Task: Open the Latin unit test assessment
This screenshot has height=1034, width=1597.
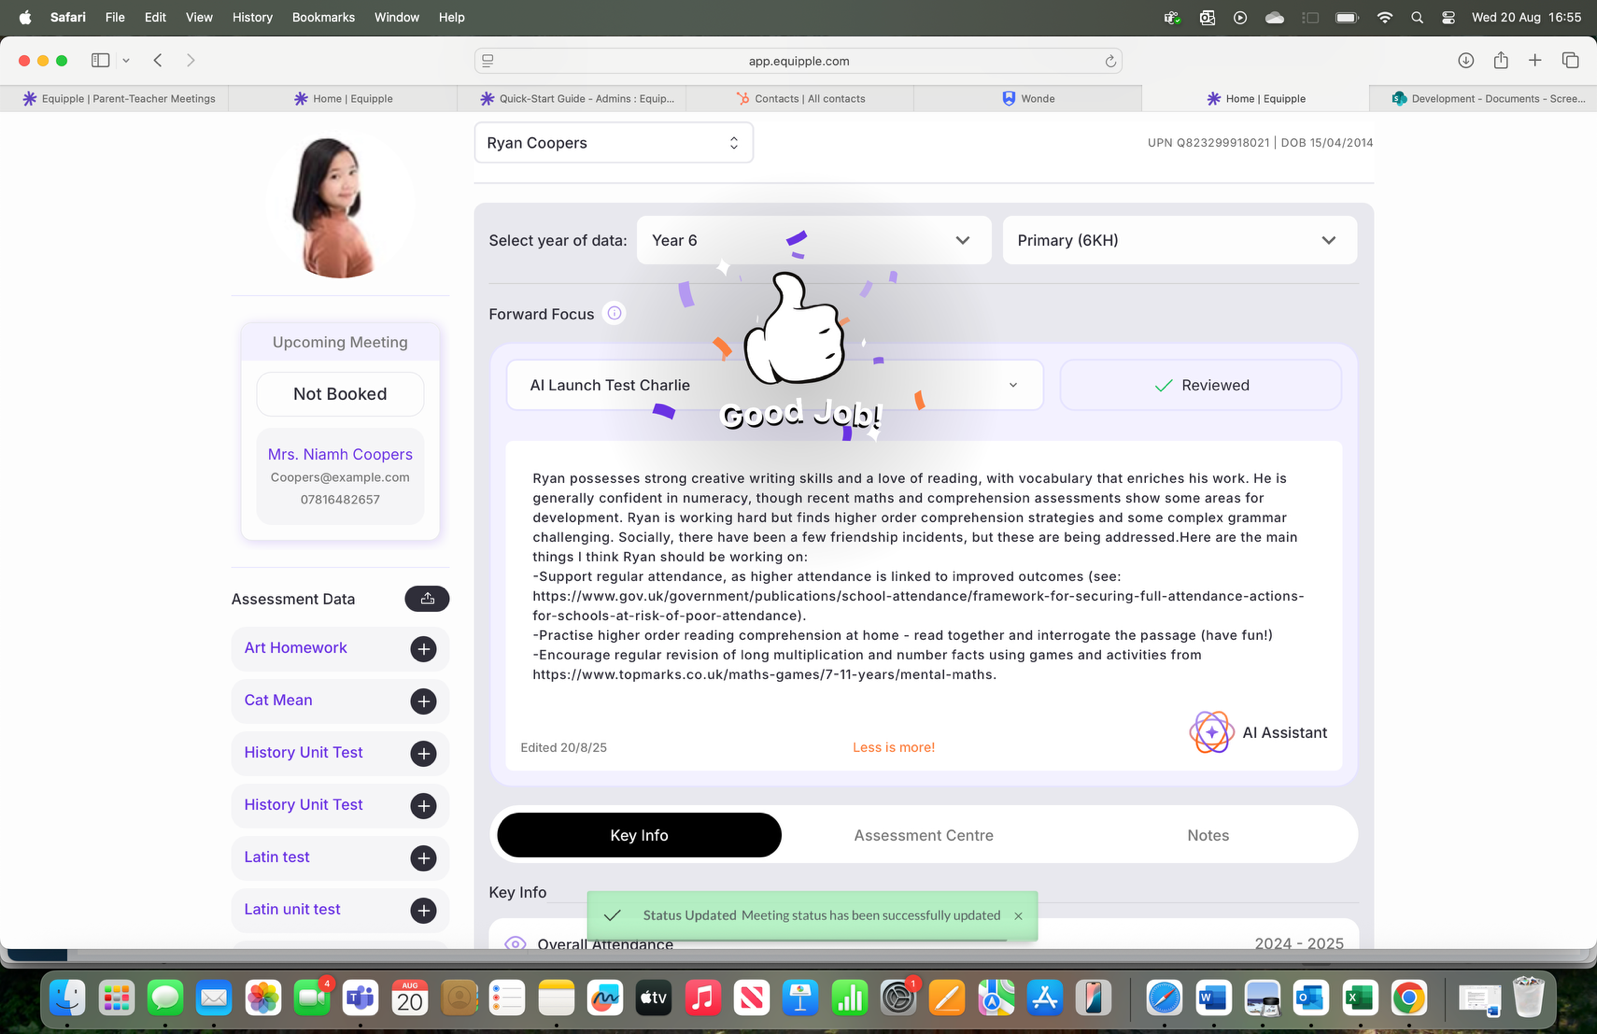Action: (x=292, y=909)
